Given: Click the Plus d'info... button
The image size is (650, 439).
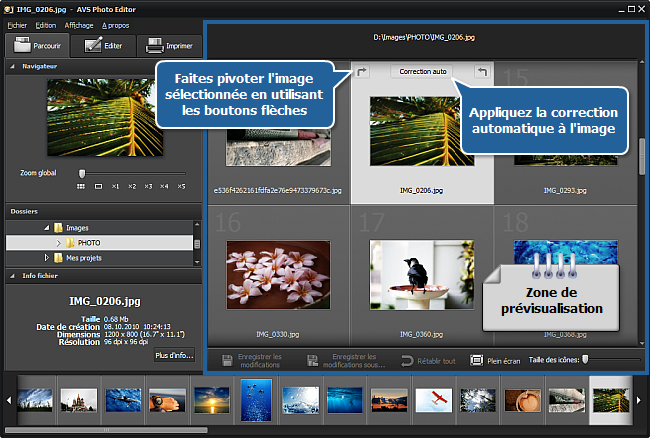Looking at the screenshot, I should click(x=174, y=355).
